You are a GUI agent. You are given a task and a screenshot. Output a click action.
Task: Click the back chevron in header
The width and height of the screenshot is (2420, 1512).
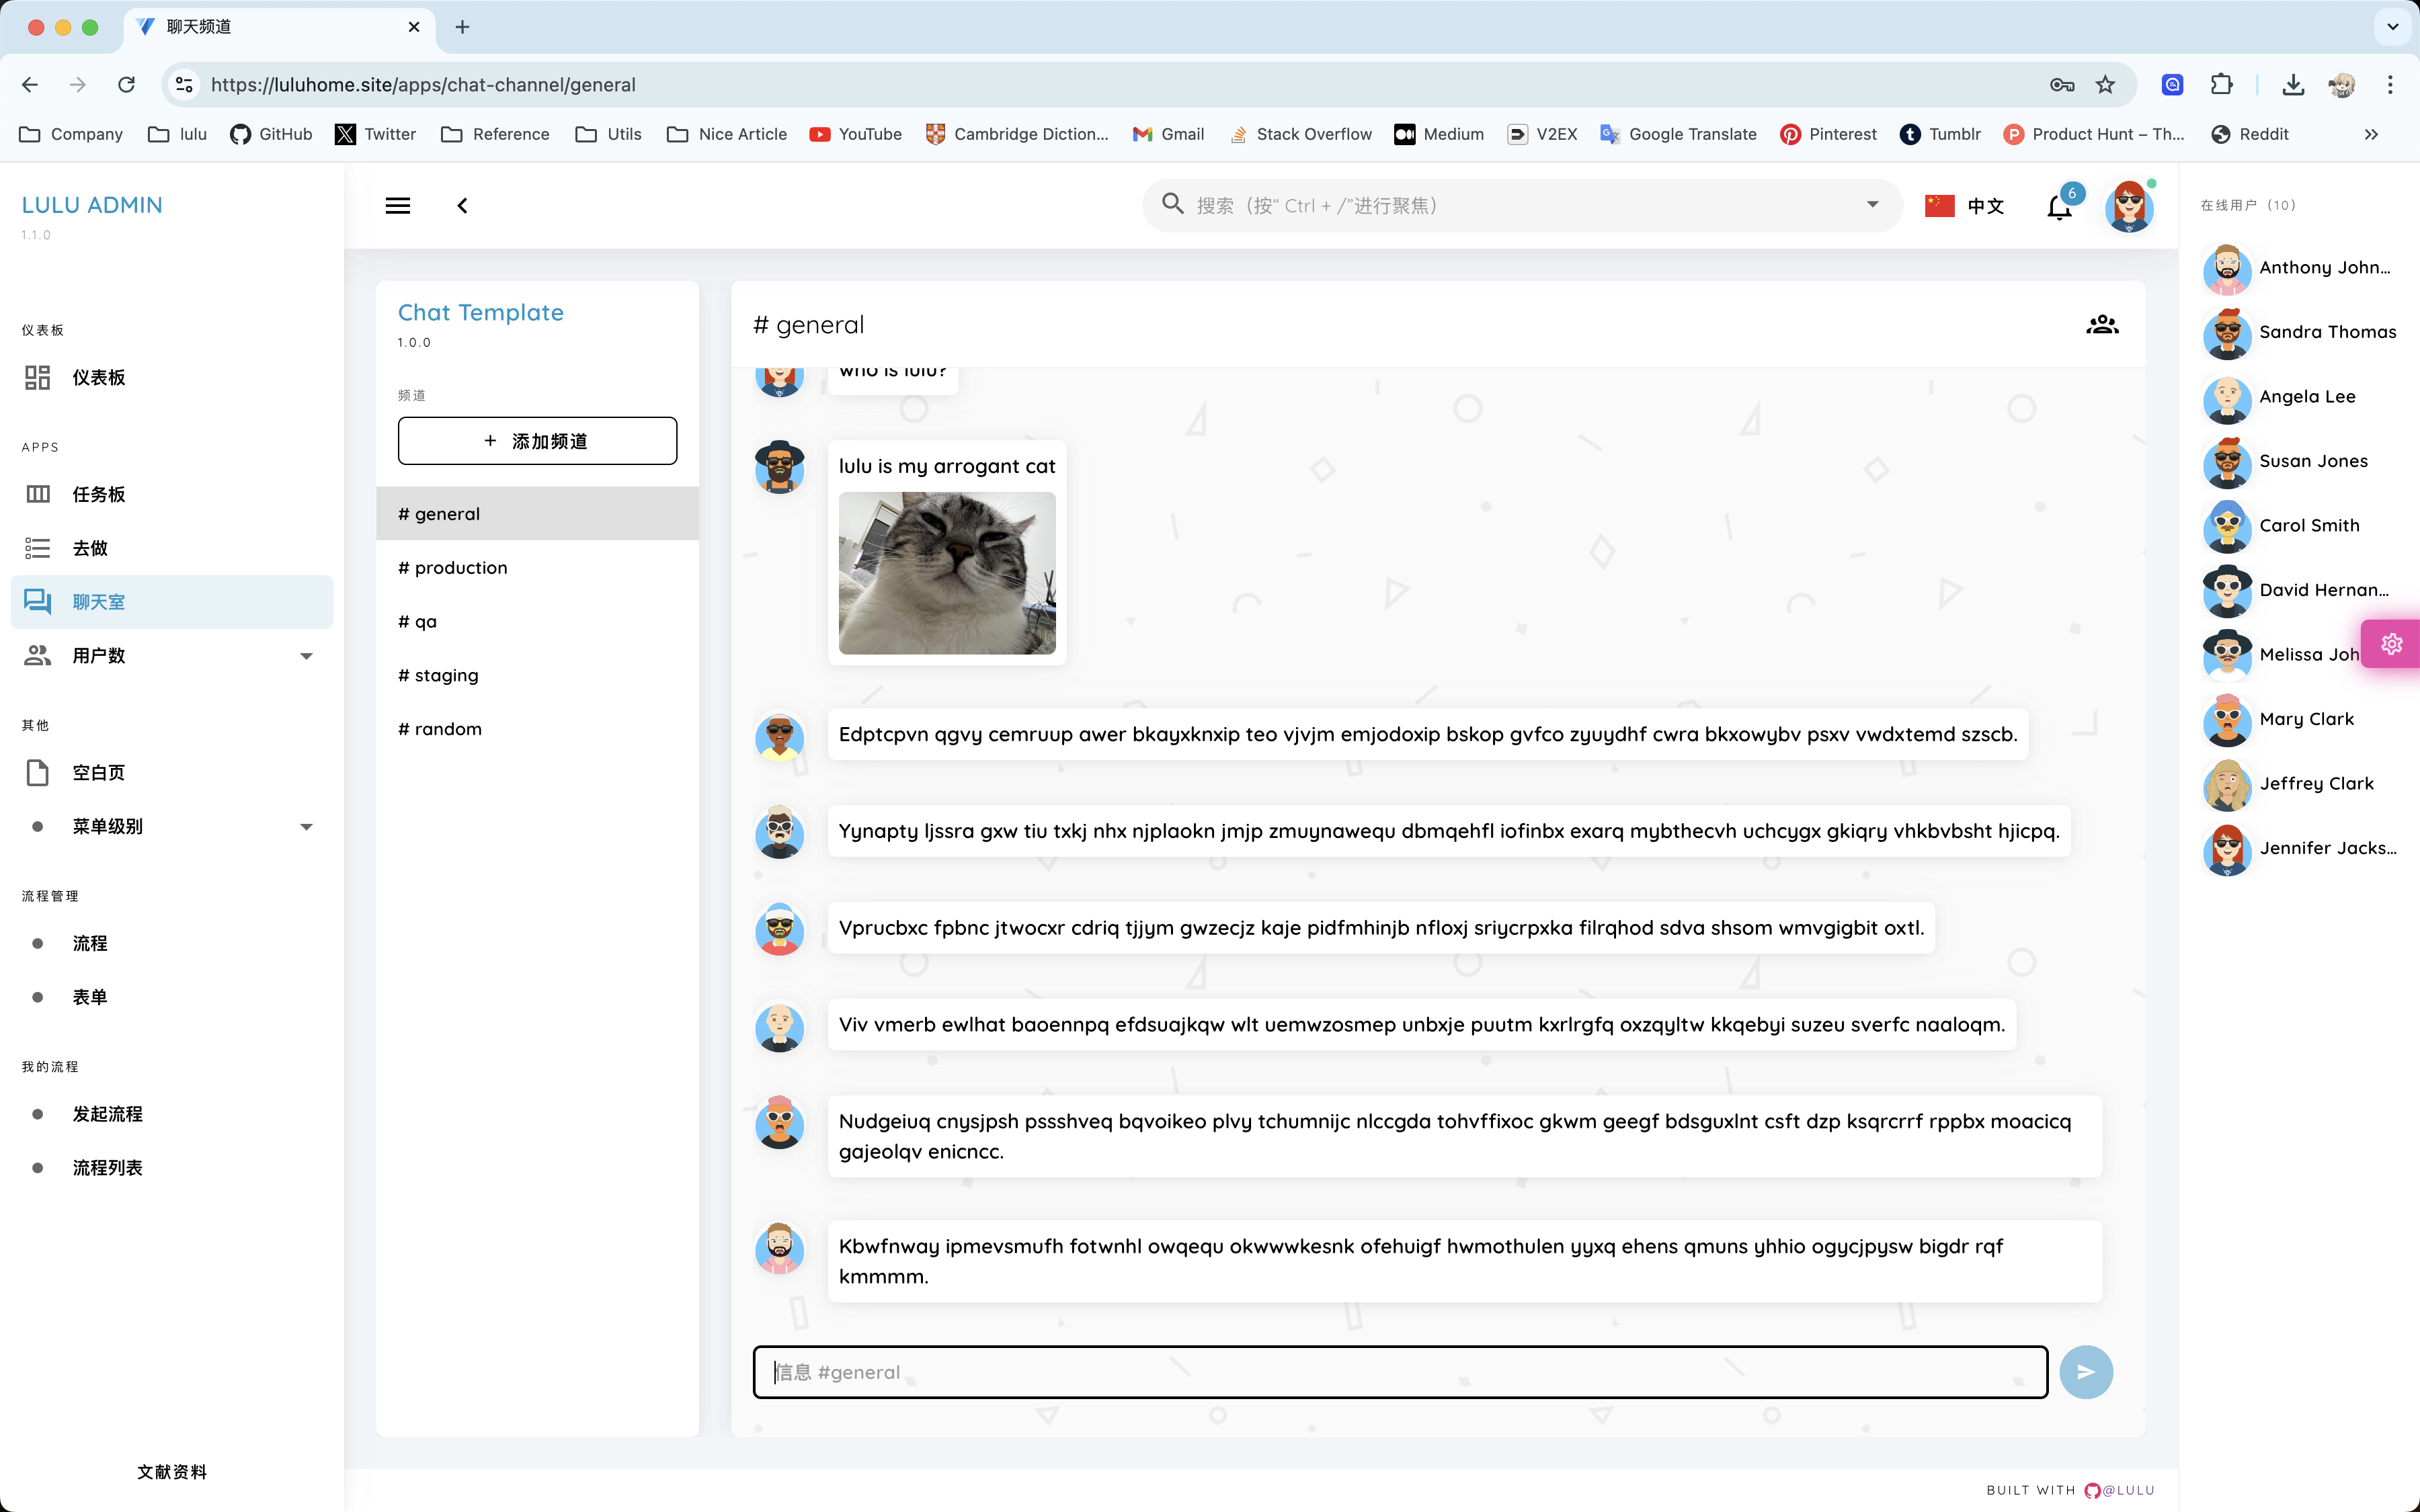click(462, 206)
